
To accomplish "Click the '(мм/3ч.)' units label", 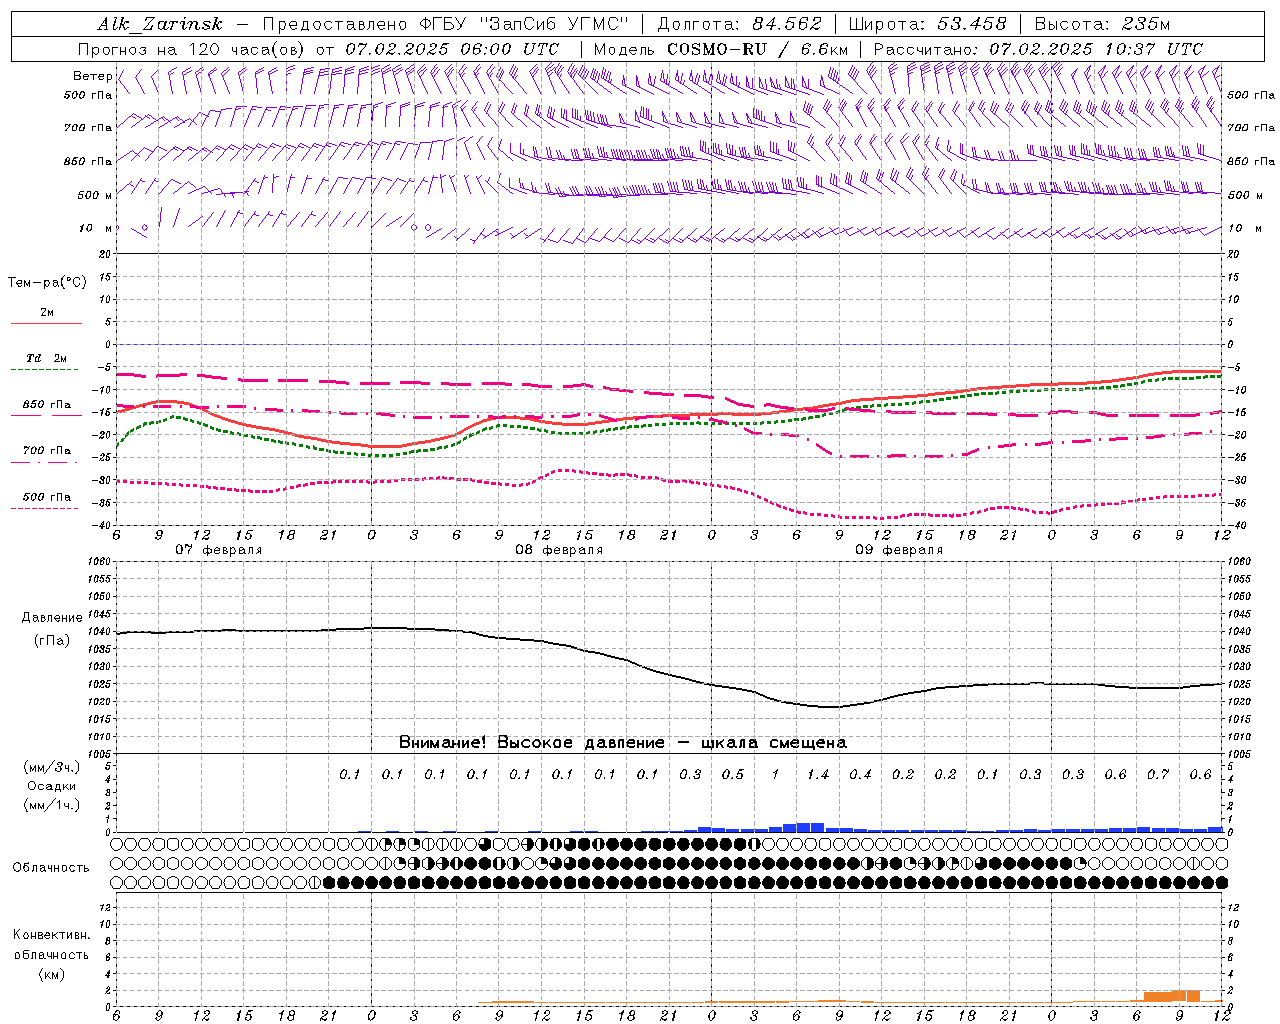I will click(51, 767).
